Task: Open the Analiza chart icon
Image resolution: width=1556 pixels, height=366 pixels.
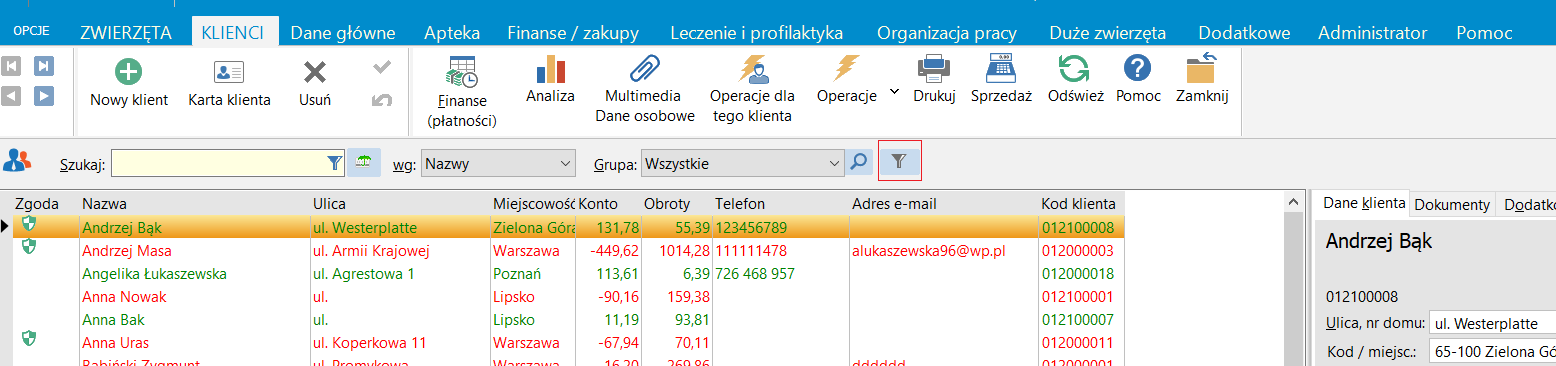Action: [x=550, y=70]
